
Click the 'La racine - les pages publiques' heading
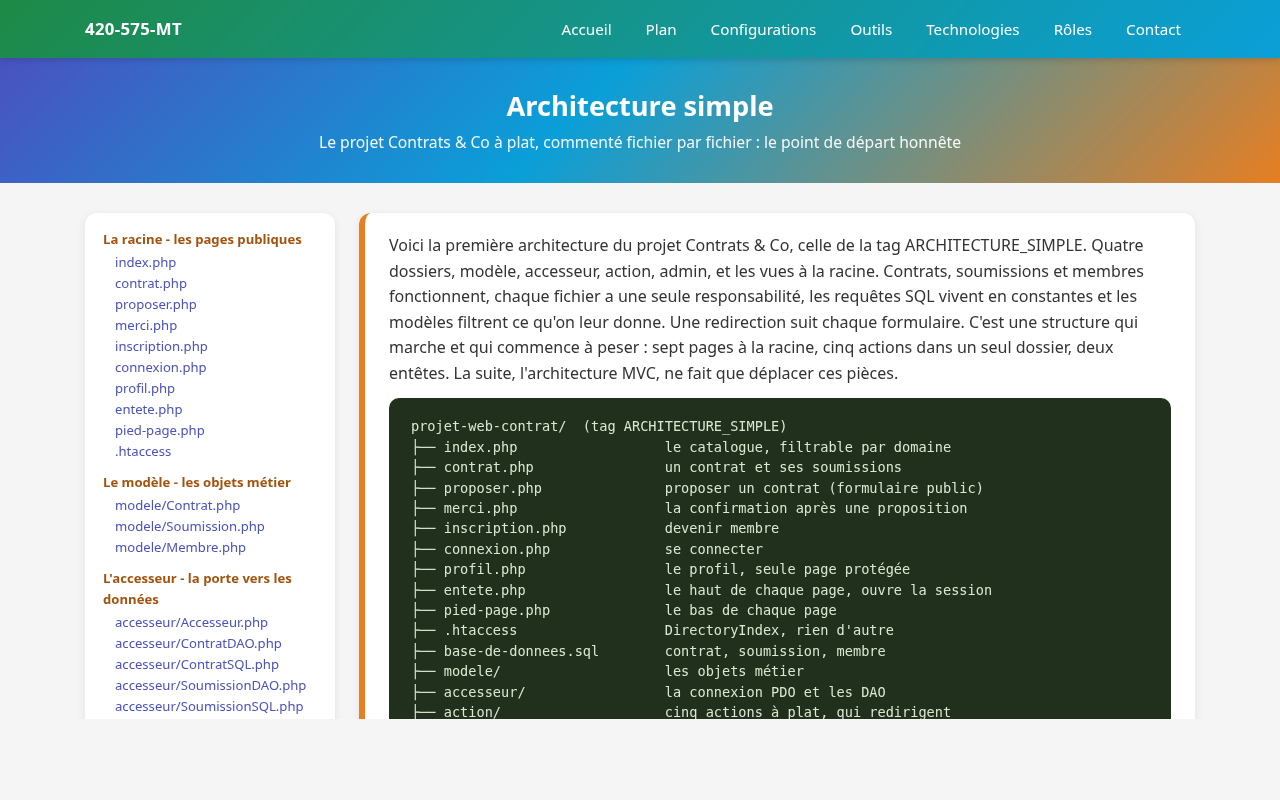202,239
